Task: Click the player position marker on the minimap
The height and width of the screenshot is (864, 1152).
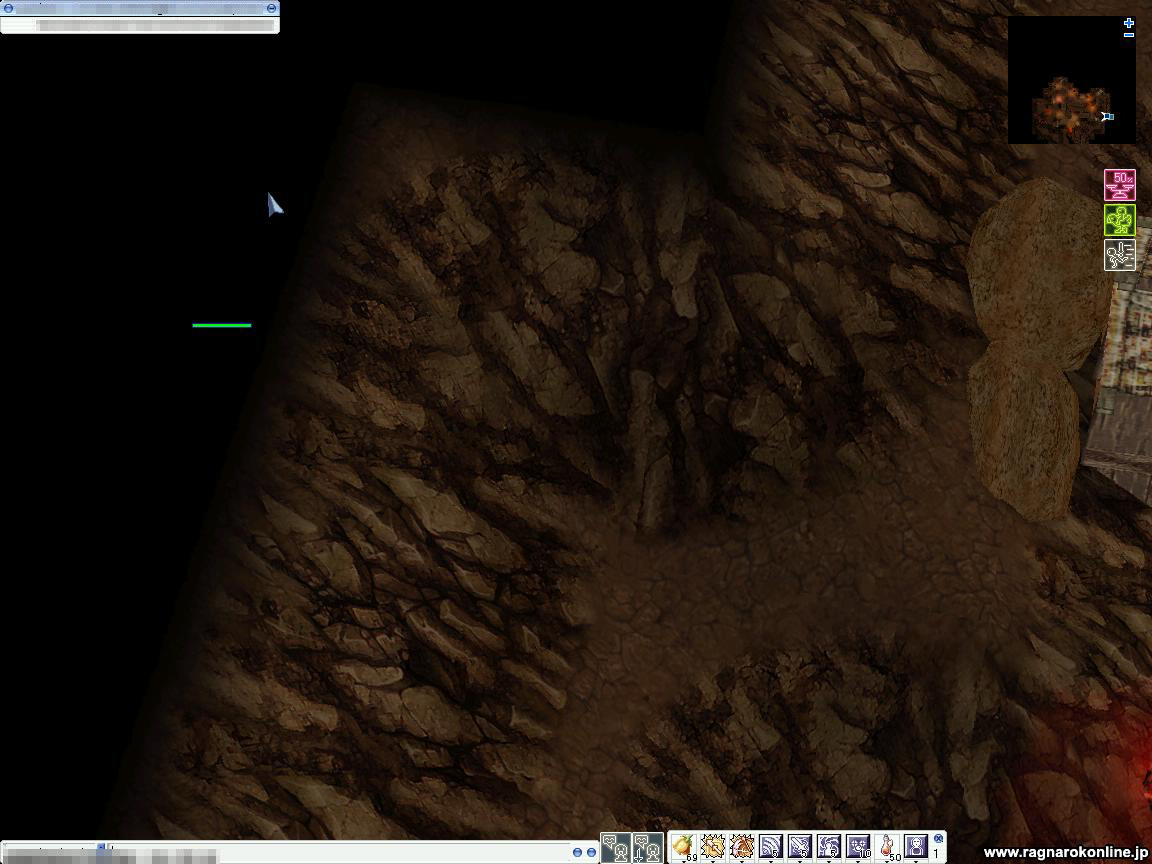Action: point(1106,116)
